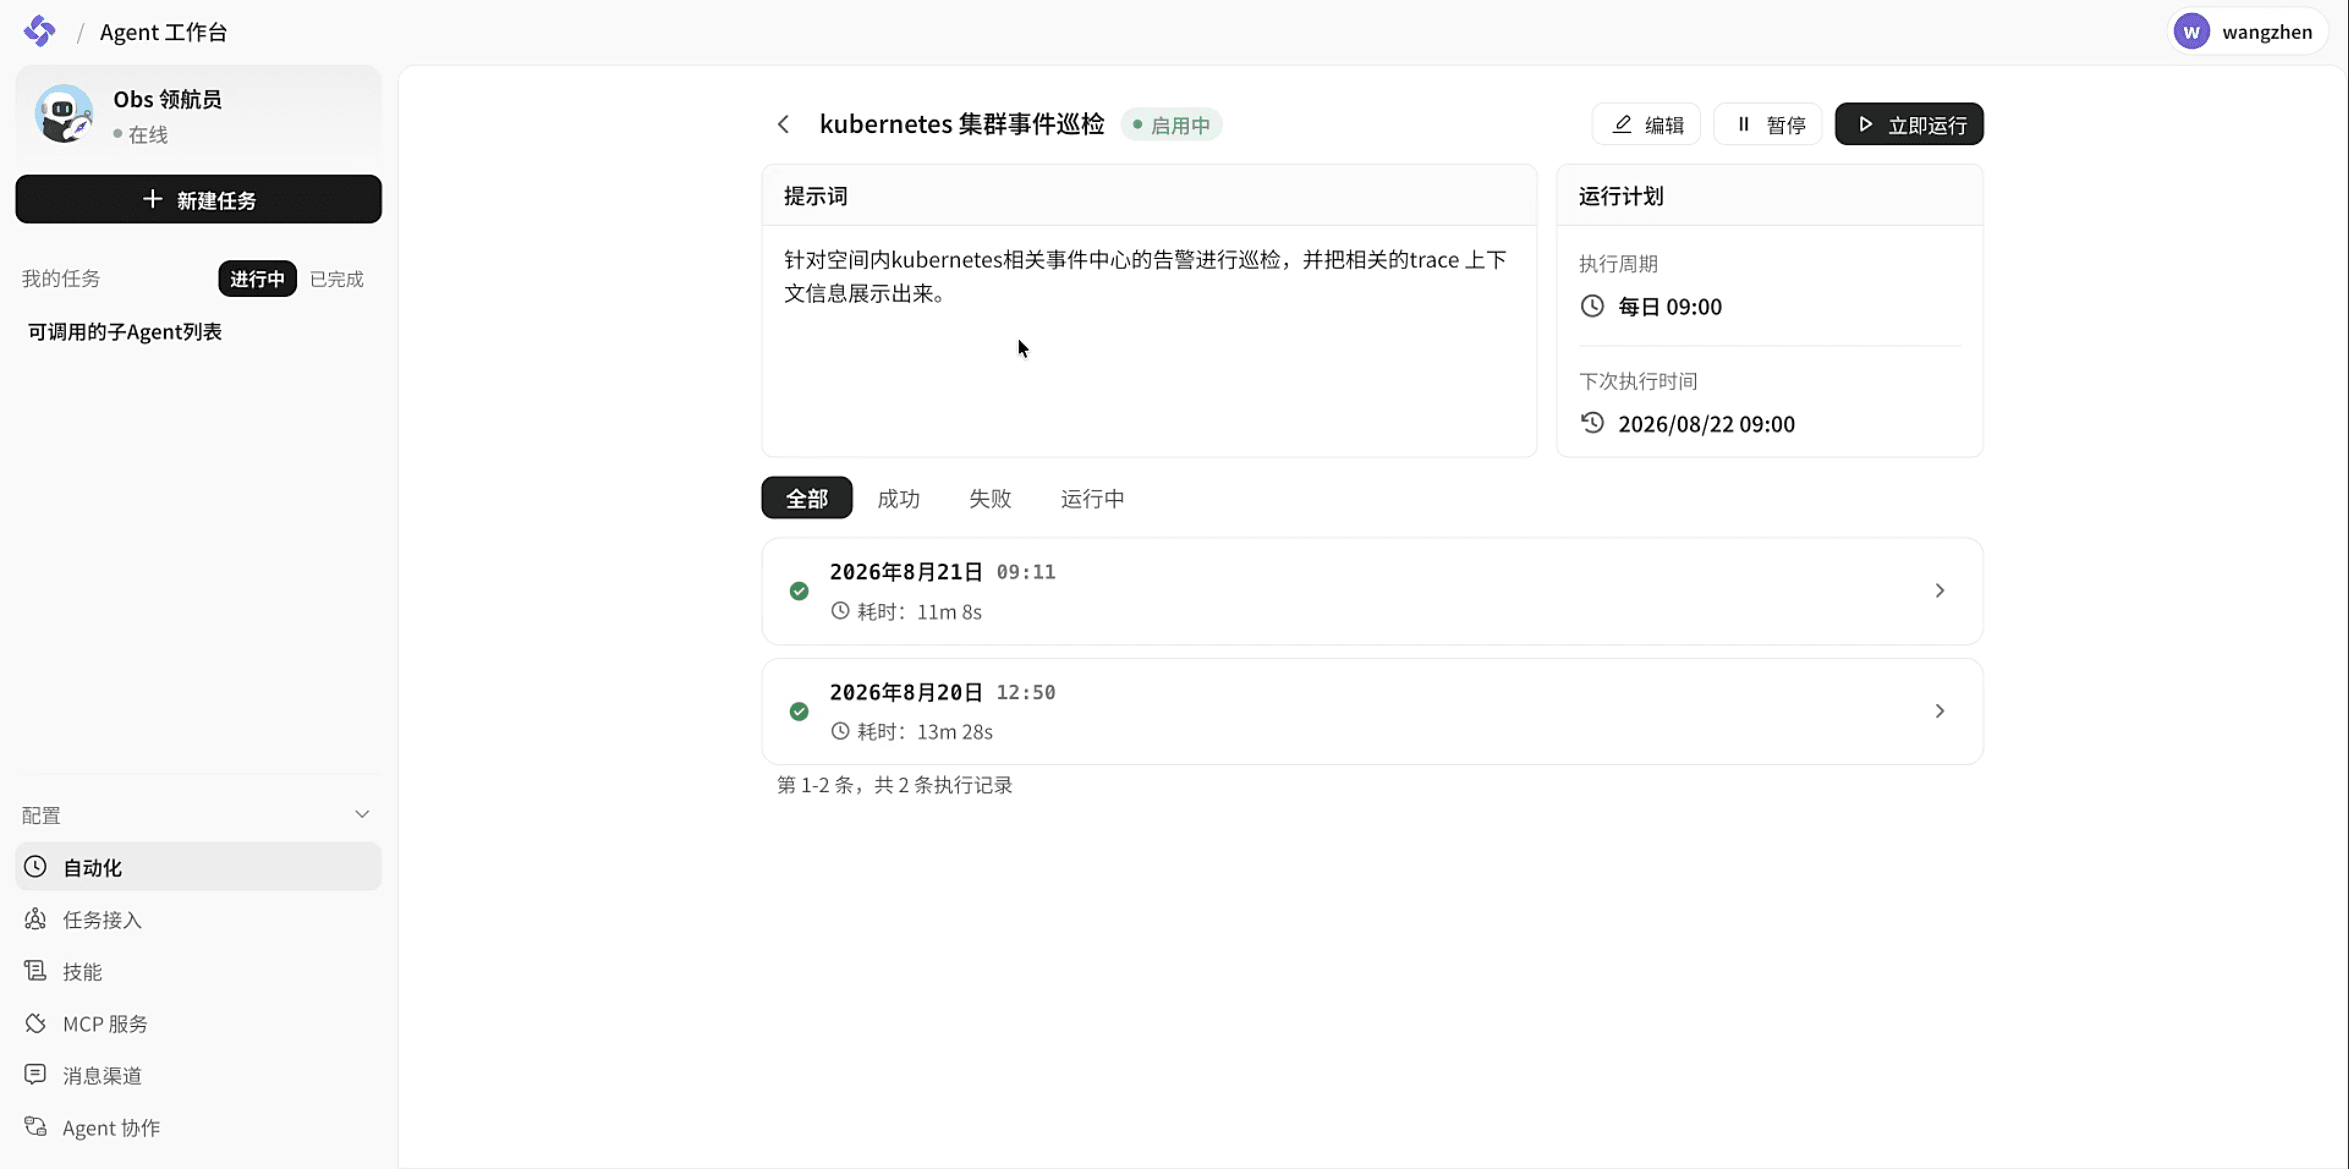Viewport: 2349px width, 1169px height.
Task: Click the MCP 服务 icon
Action: click(x=35, y=1023)
